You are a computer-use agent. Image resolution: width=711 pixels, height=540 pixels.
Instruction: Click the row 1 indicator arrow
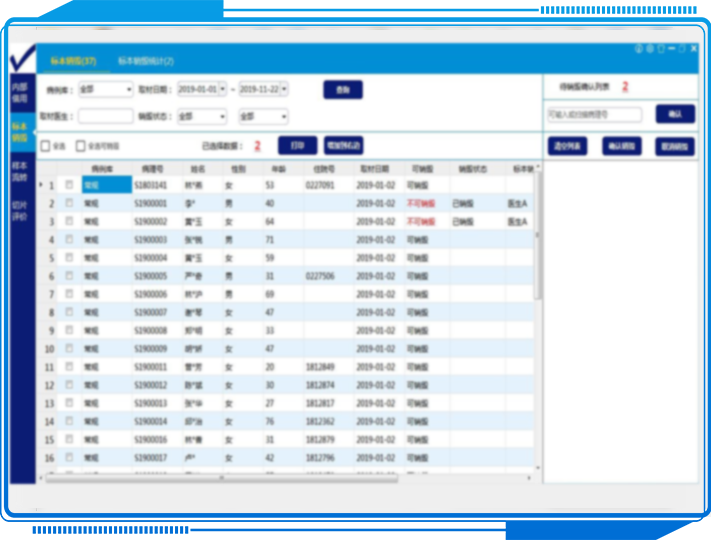[41, 185]
